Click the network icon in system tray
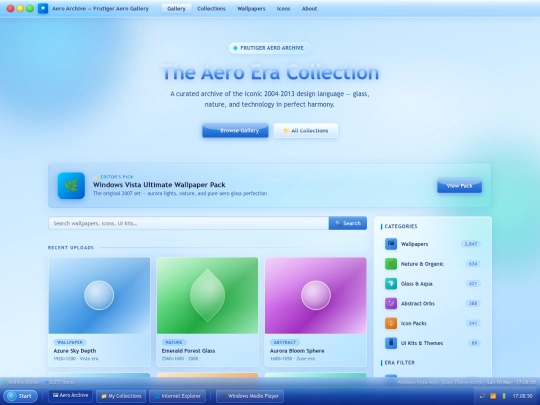The image size is (540, 405). click(x=493, y=396)
